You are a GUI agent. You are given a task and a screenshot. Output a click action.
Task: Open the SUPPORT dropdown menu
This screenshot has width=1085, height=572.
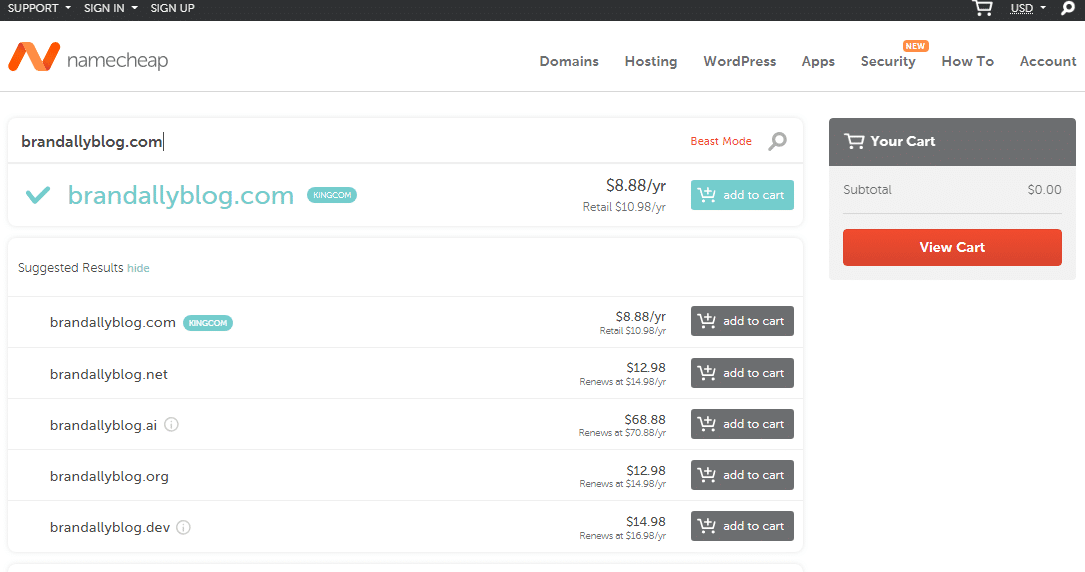click(x=39, y=8)
